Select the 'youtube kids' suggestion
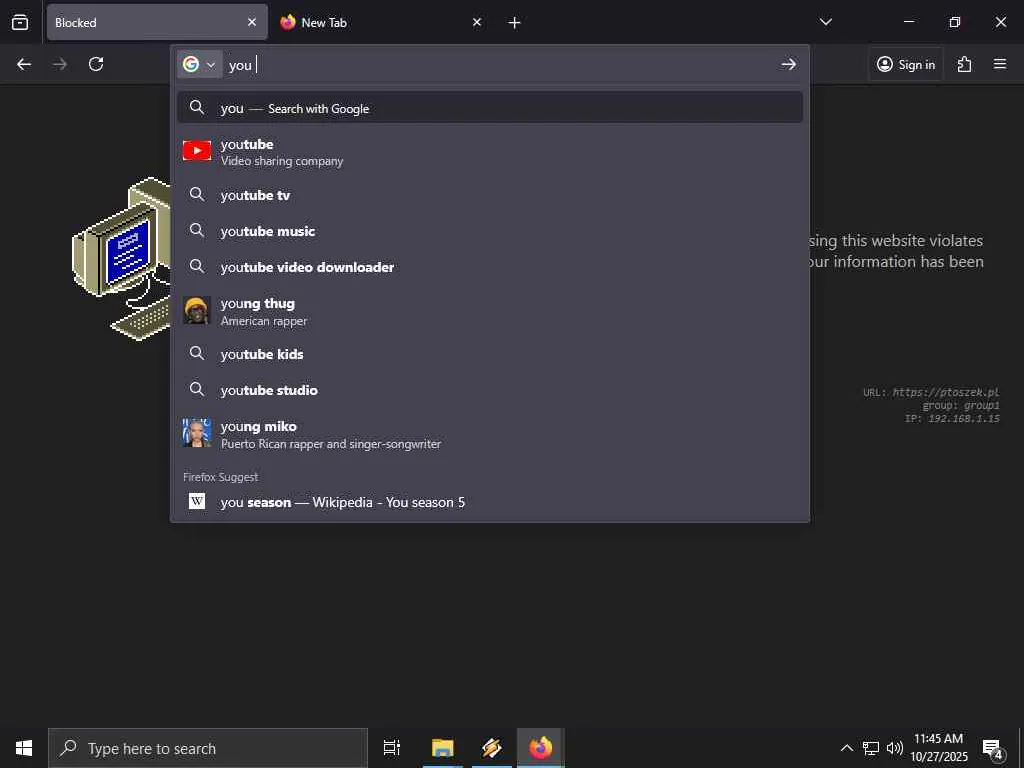 (490, 354)
